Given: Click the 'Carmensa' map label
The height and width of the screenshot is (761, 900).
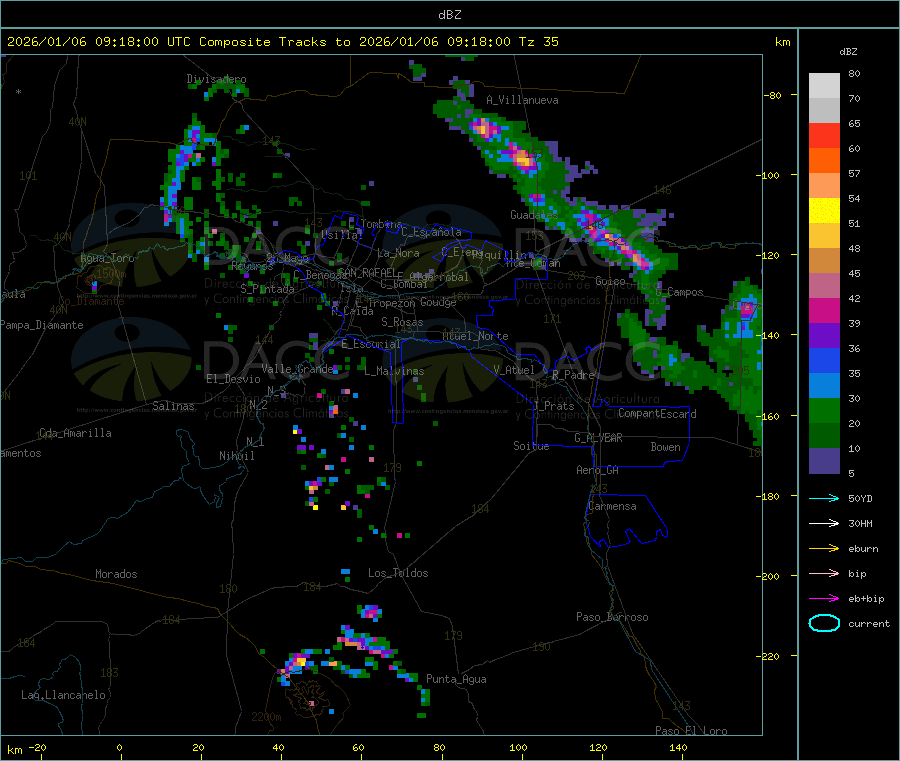Looking at the screenshot, I should click(x=612, y=506).
